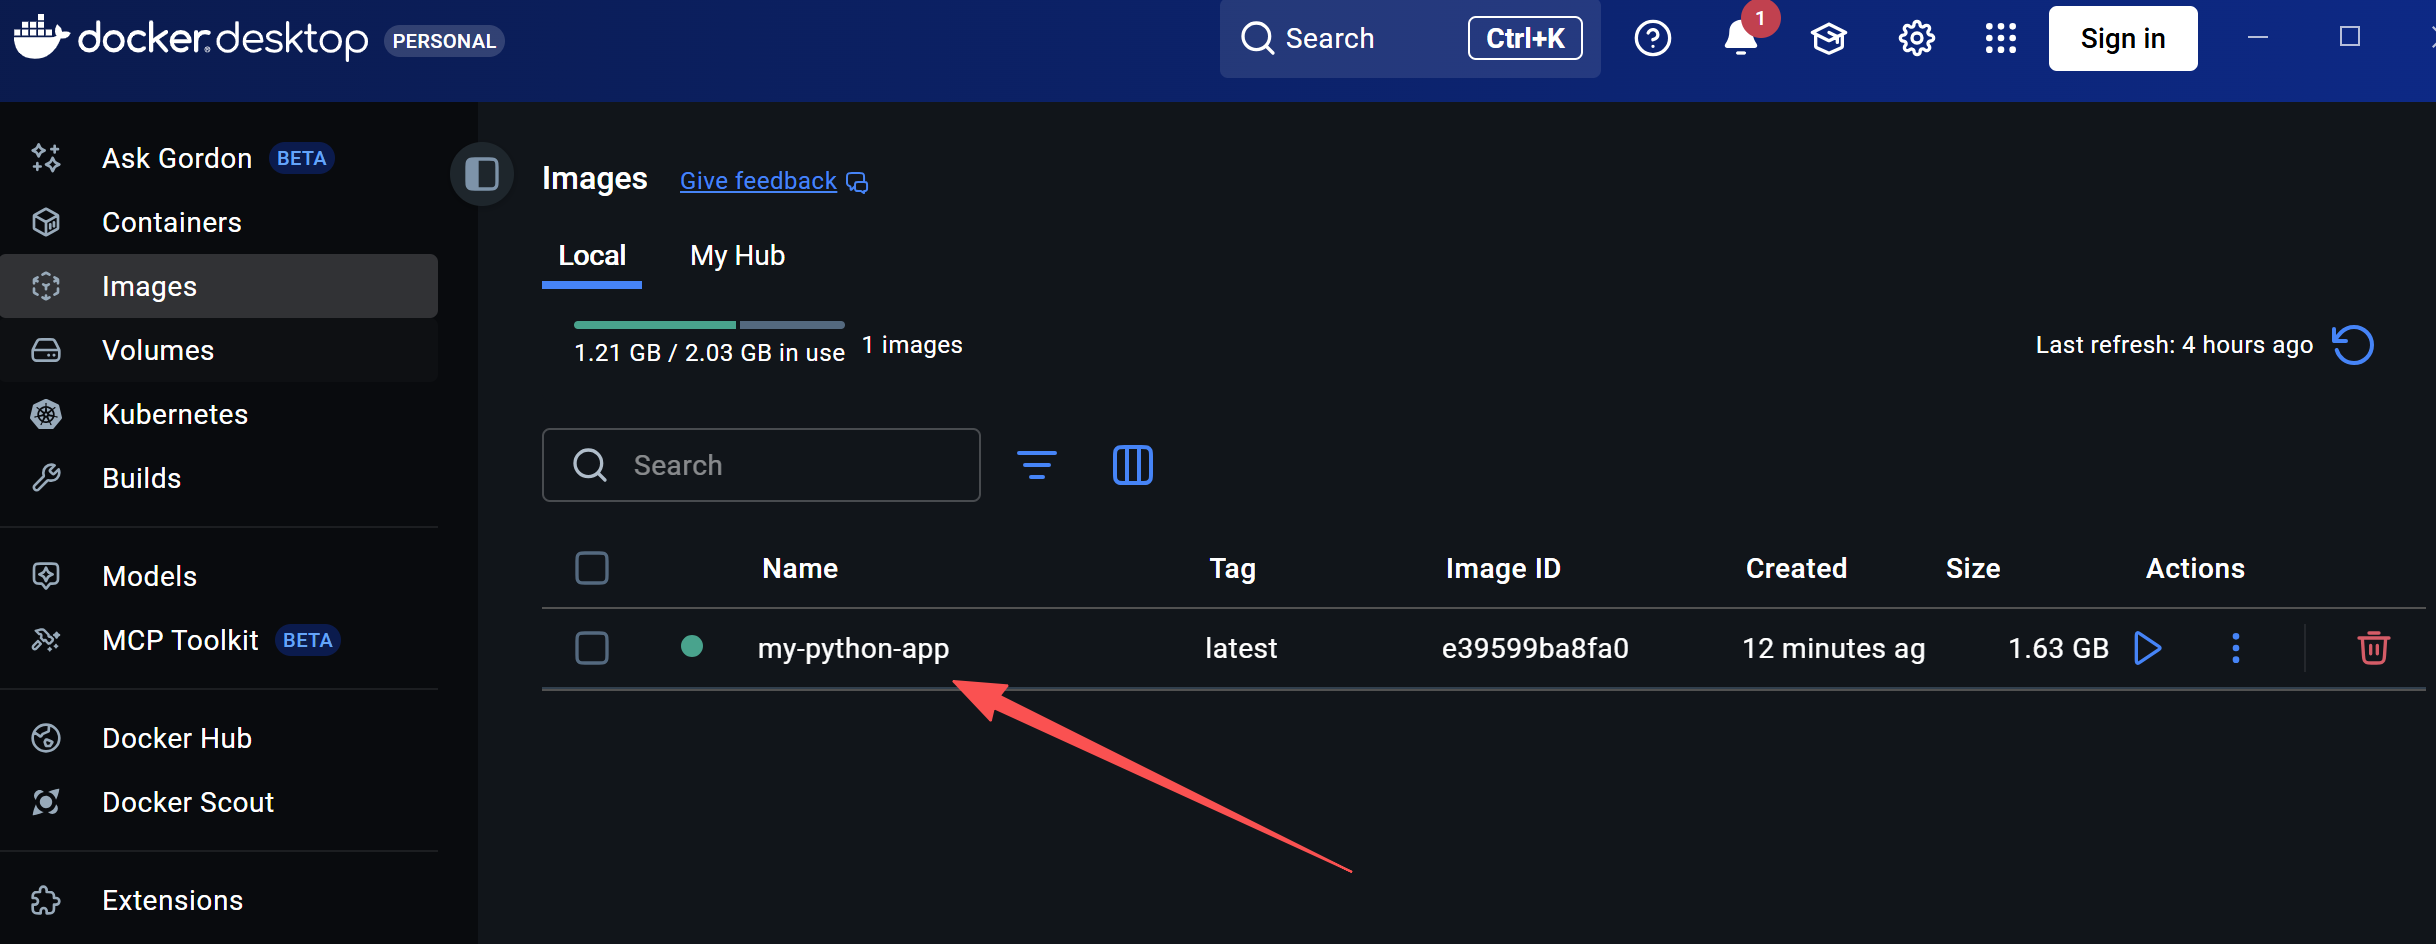Click the Last refresh 4 hours ago text
Screen dimensions: 2436x944
[x=2174, y=345]
